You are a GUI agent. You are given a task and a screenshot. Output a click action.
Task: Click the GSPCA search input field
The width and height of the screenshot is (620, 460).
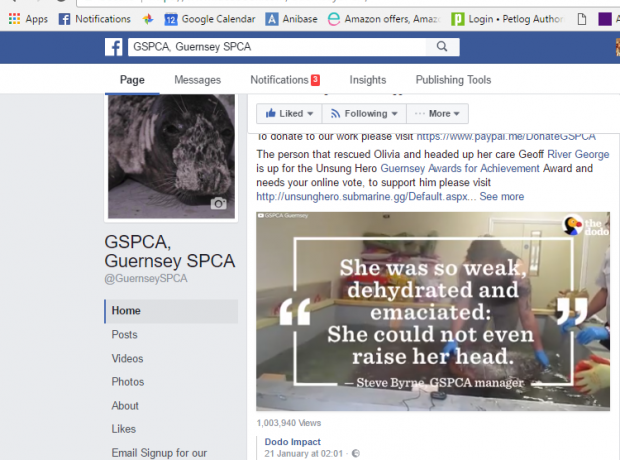pyautogui.click(x=277, y=47)
